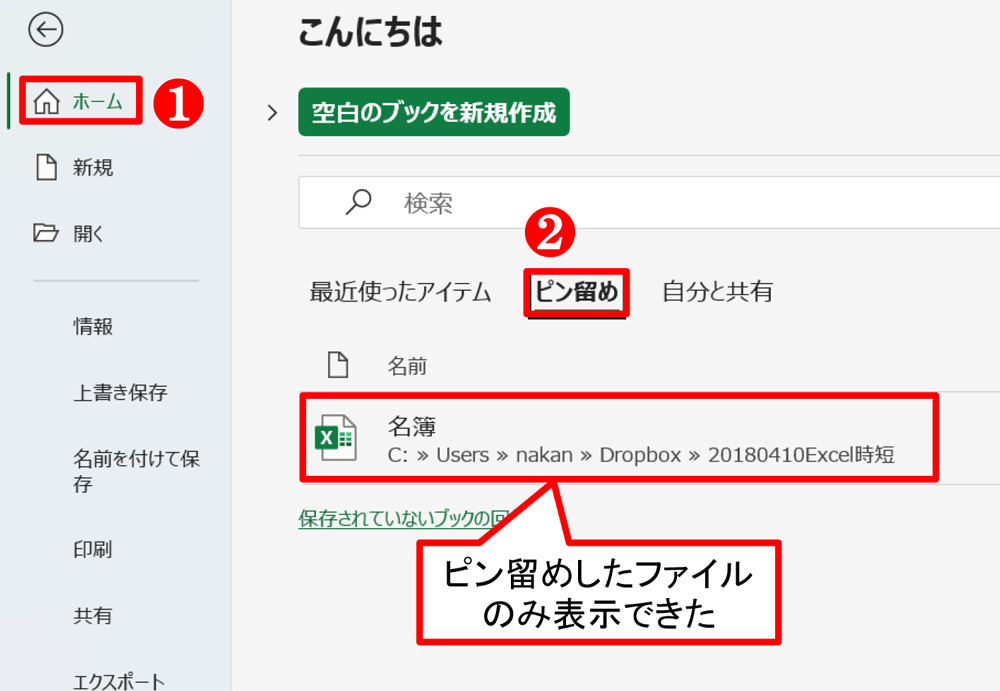Image resolution: width=1000 pixels, height=691 pixels.
Task: Click the magnifier search icon
Action: 358,202
